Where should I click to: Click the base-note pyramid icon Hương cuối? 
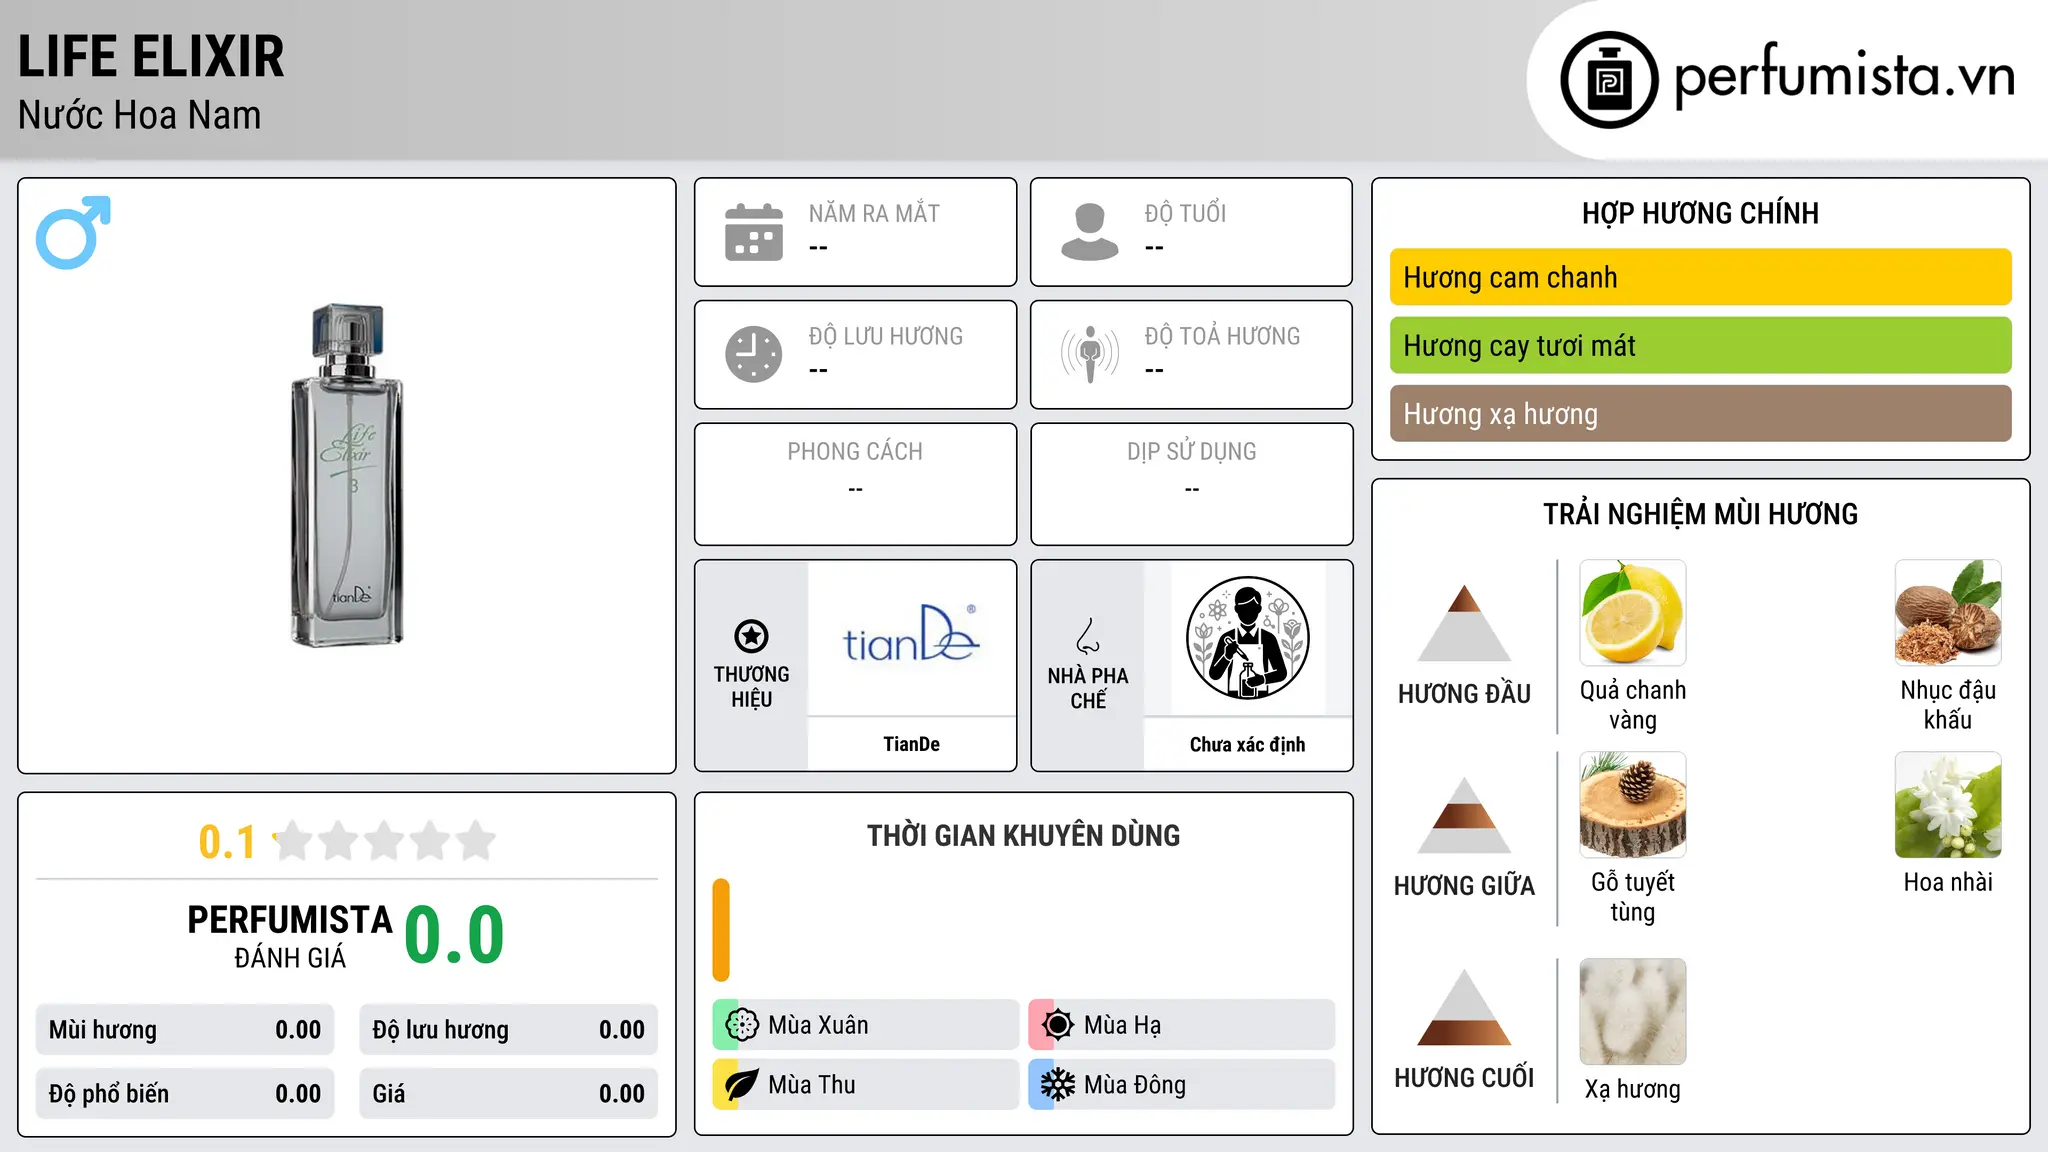[1464, 1007]
